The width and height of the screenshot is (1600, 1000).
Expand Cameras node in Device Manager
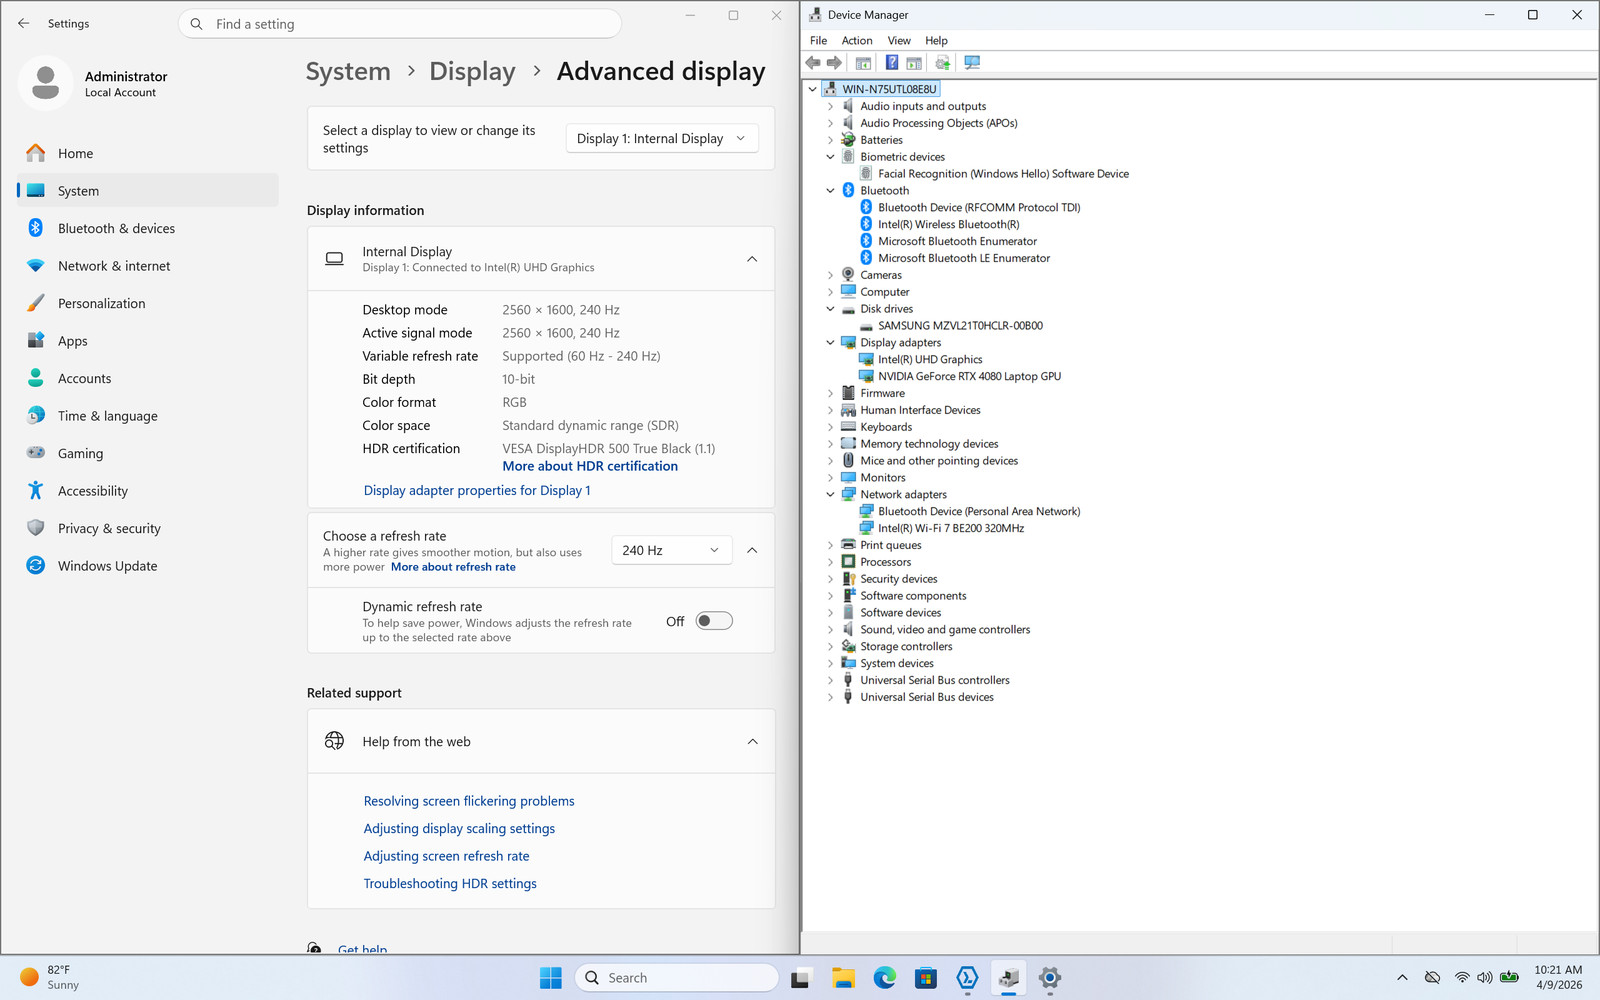pyautogui.click(x=830, y=275)
